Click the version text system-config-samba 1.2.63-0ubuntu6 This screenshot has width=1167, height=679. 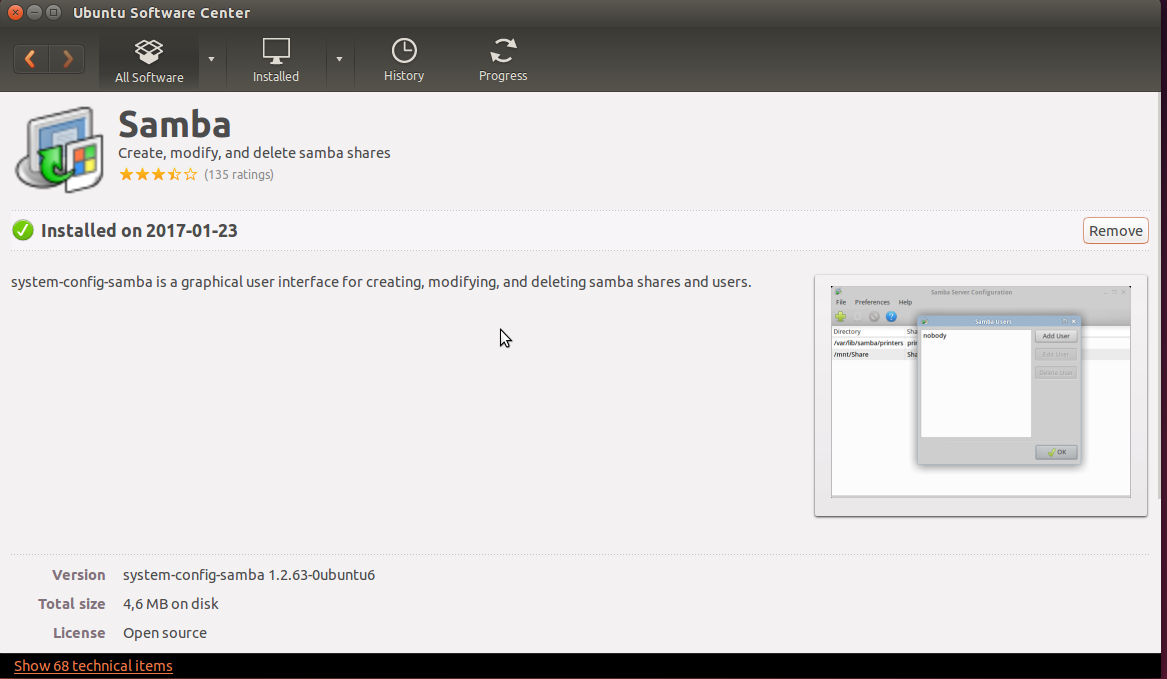[249, 575]
